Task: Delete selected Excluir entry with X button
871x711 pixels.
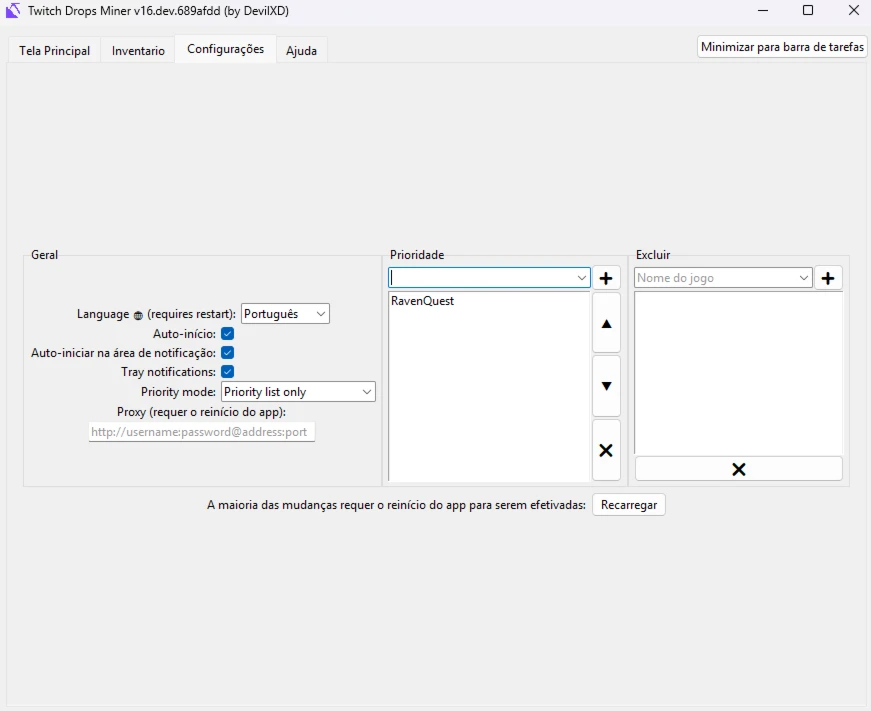Action: coord(739,469)
